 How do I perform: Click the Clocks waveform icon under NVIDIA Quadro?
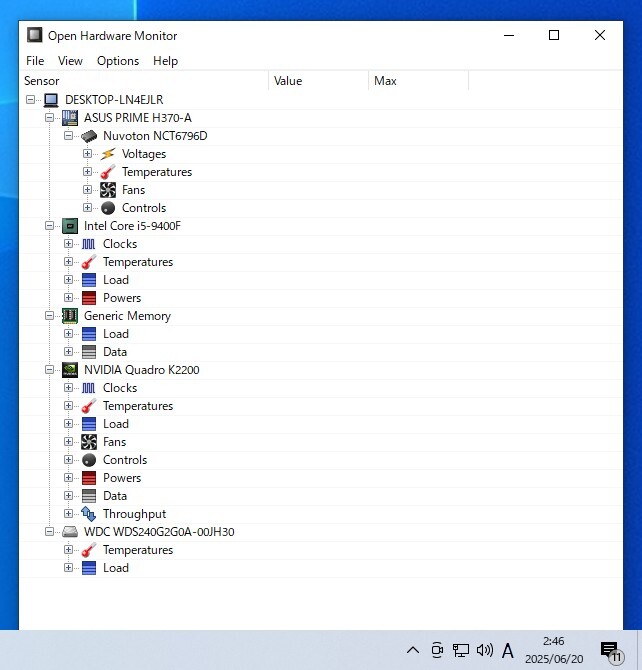pyautogui.click(x=89, y=388)
